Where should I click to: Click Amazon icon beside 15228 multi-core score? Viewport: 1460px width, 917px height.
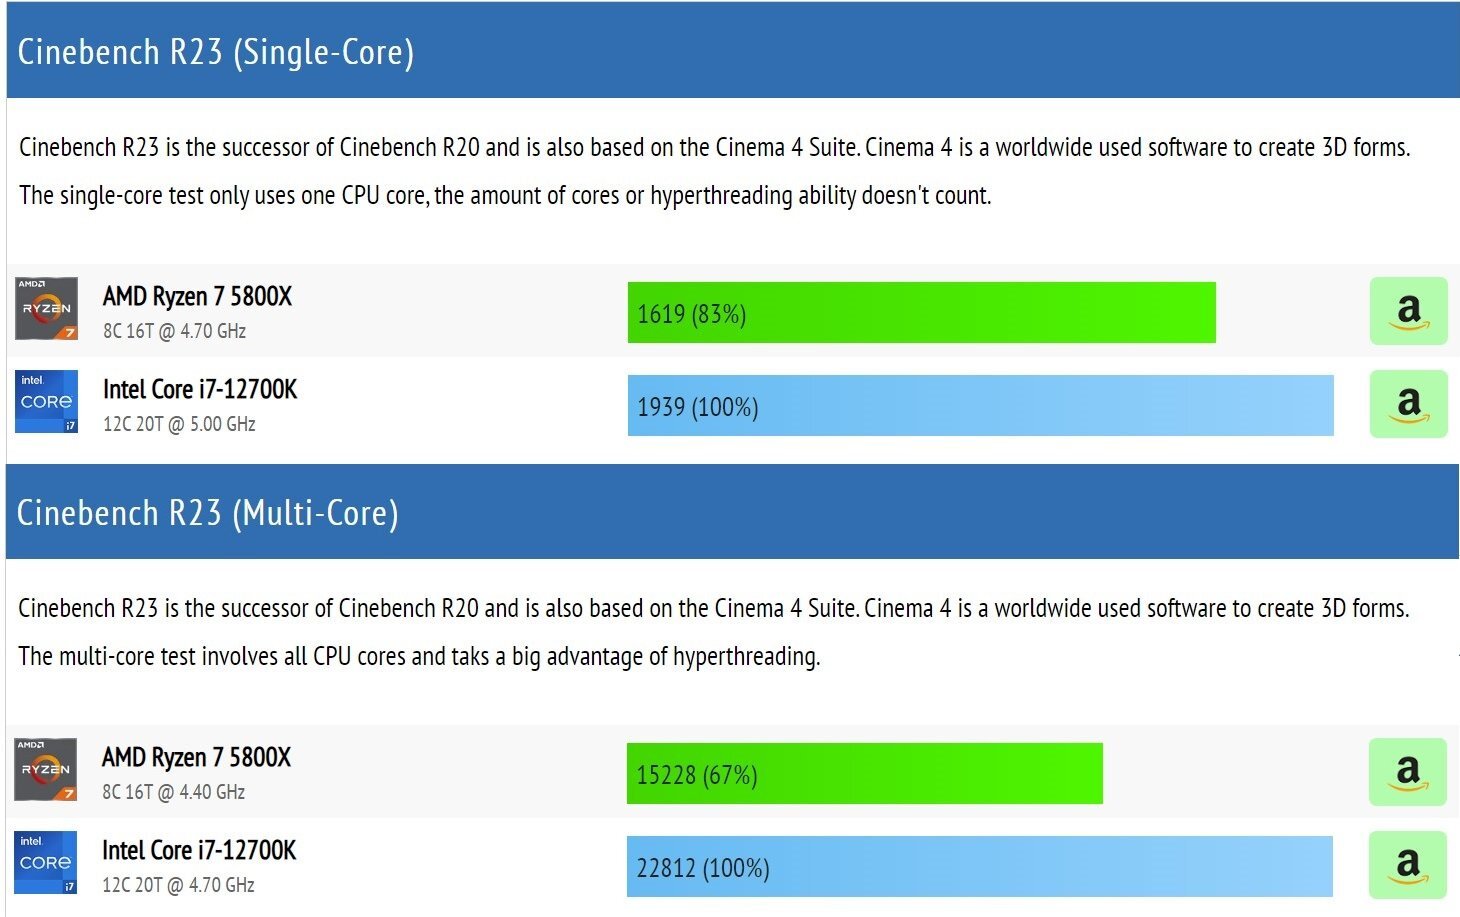pyautogui.click(x=1407, y=772)
